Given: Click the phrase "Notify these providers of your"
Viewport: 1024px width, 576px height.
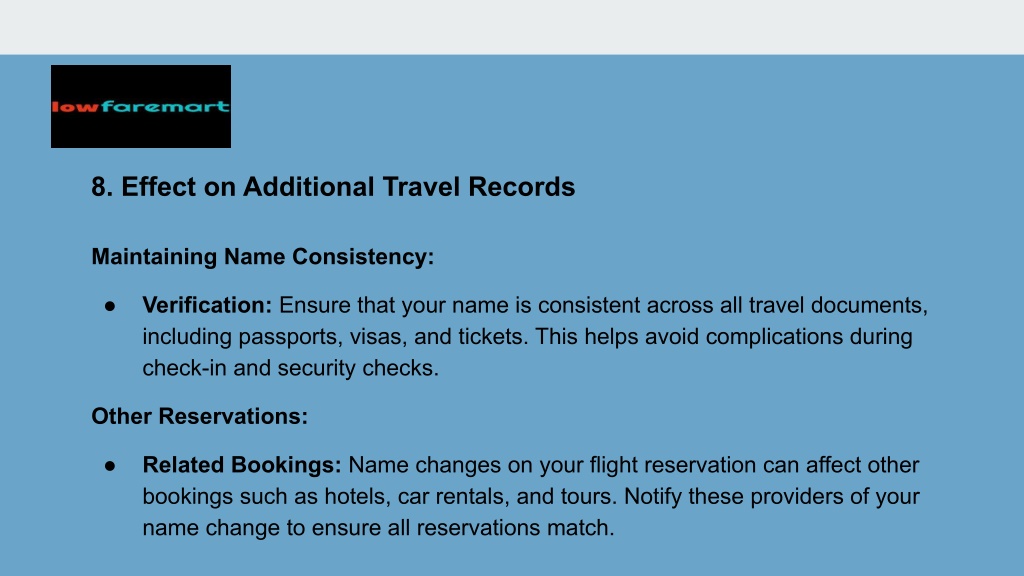Looking at the screenshot, I should point(771,496).
